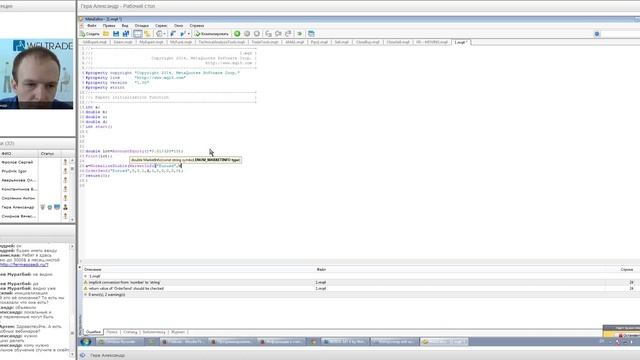The width and height of the screenshot is (640, 360).
Task: Click the person icon in Prudnik Igor row
Action: (x=65, y=171)
